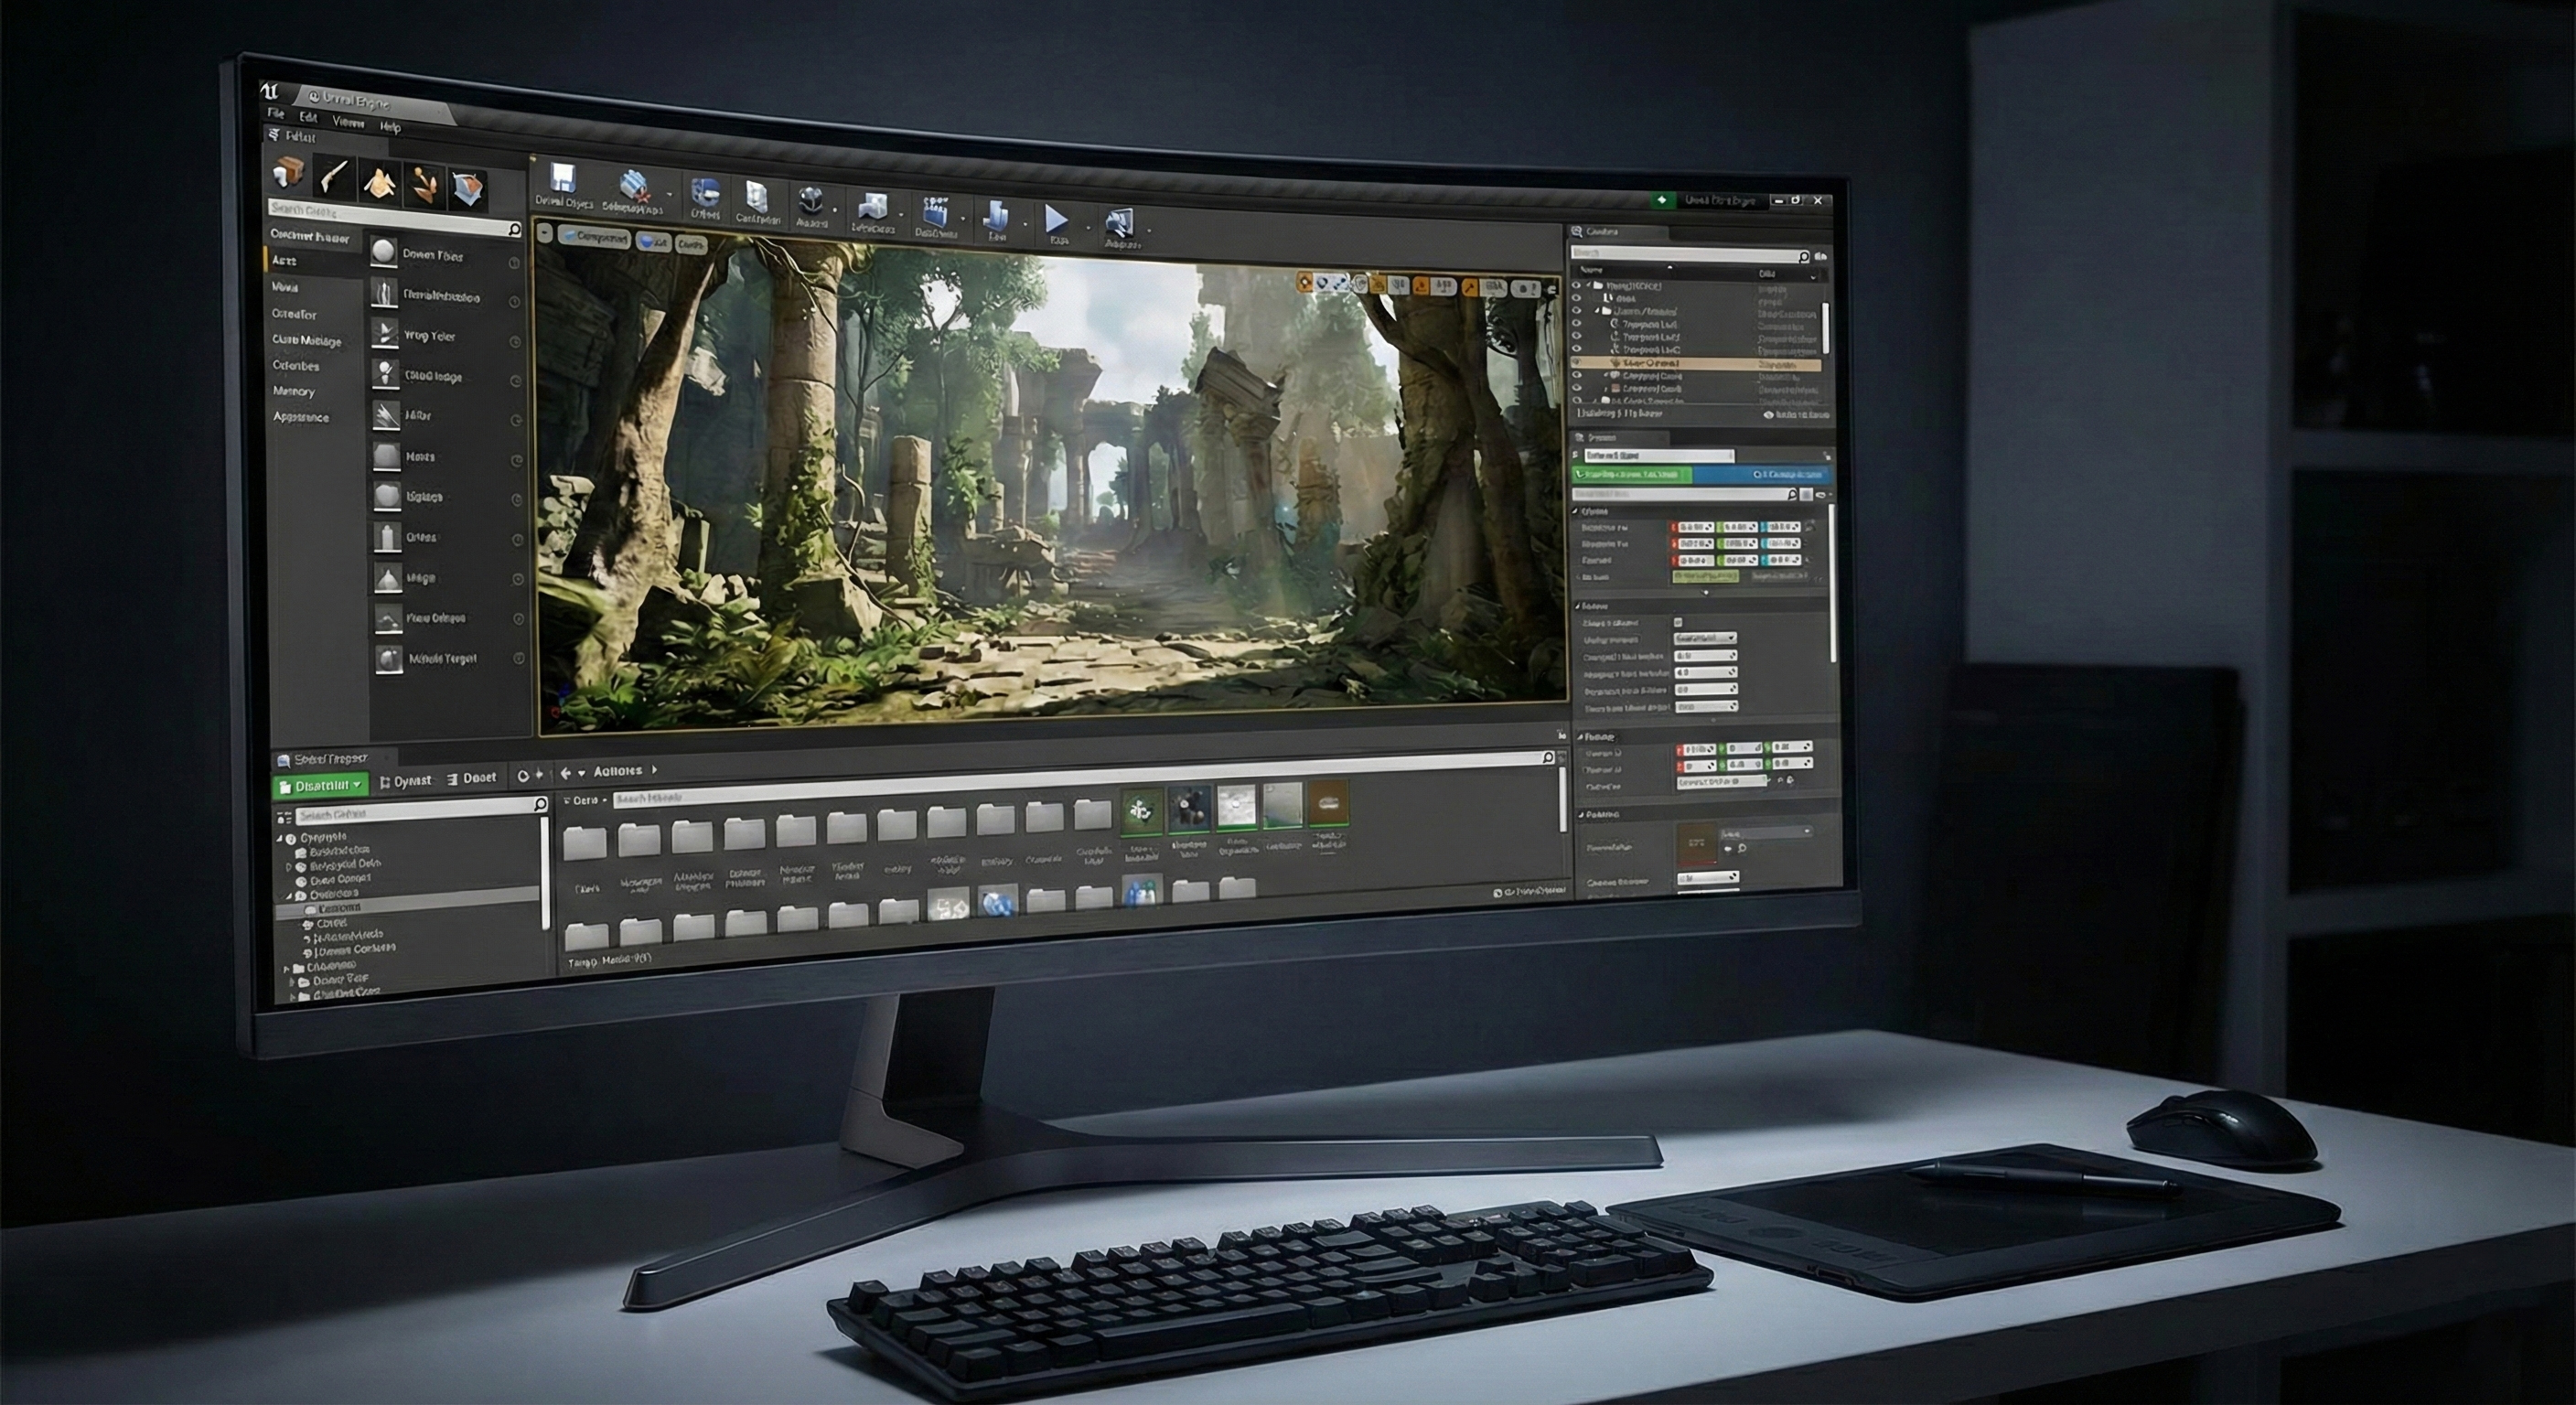Open the Help menu
This screenshot has width=2576, height=1405.
(x=390, y=127)
